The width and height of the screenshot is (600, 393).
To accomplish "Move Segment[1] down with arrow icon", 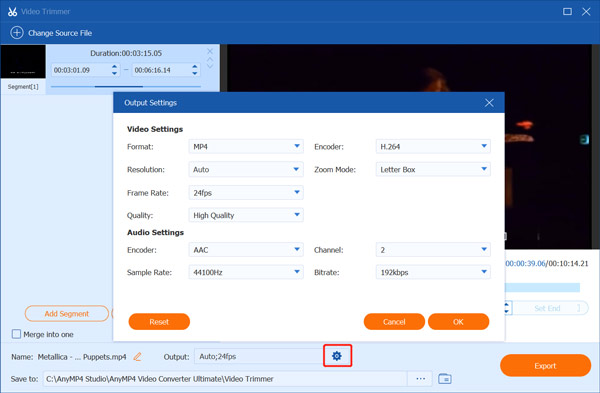I will coord(210,66).
